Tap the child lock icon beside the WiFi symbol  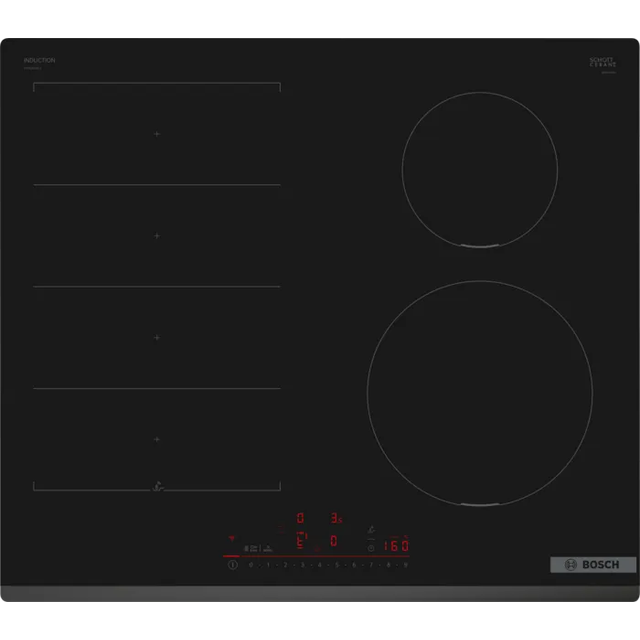pos(246,548)
